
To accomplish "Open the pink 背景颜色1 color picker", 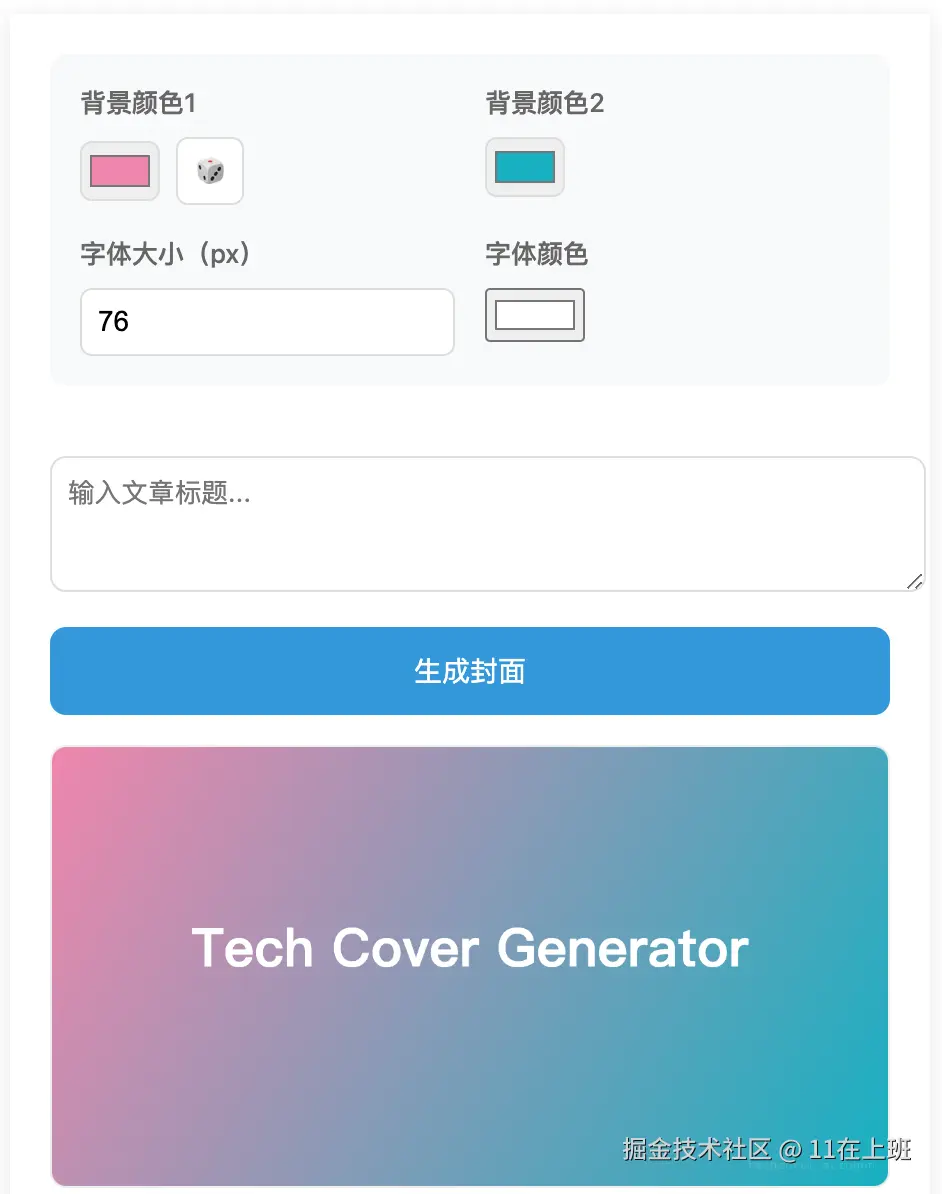I will 120,171.
